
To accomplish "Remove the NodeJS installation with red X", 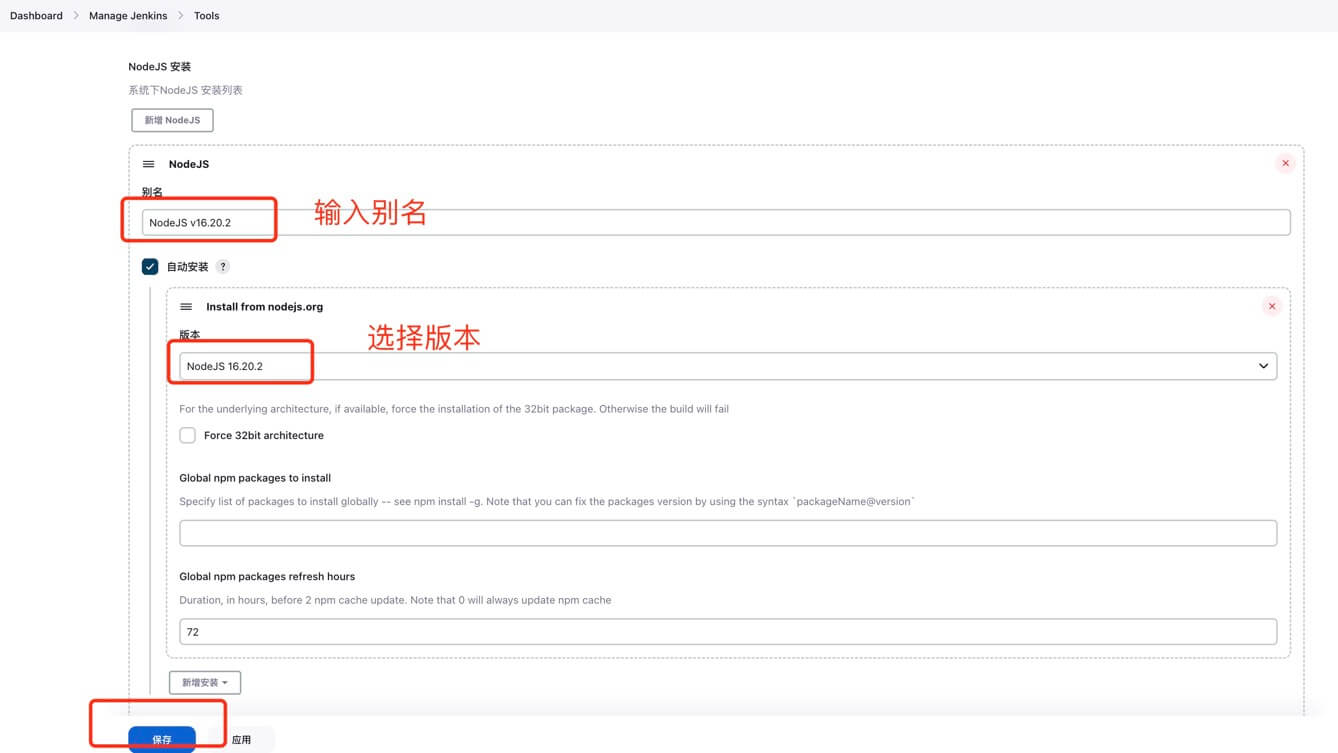I will click(x=1286, y=163).
